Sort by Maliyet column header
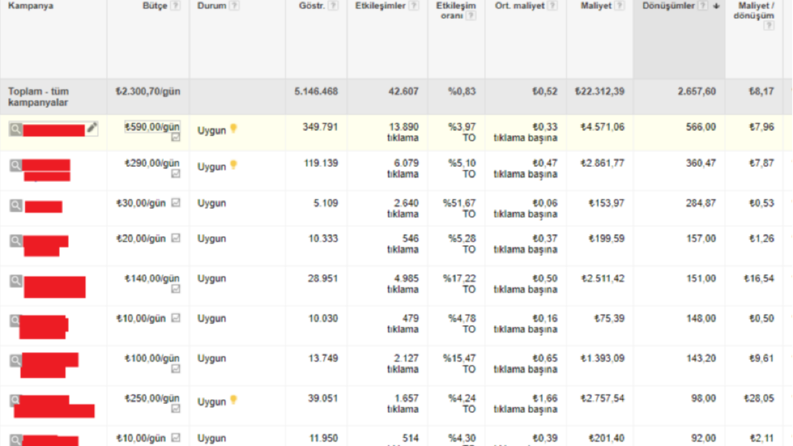The image size is (793, 446). [596, 6]
